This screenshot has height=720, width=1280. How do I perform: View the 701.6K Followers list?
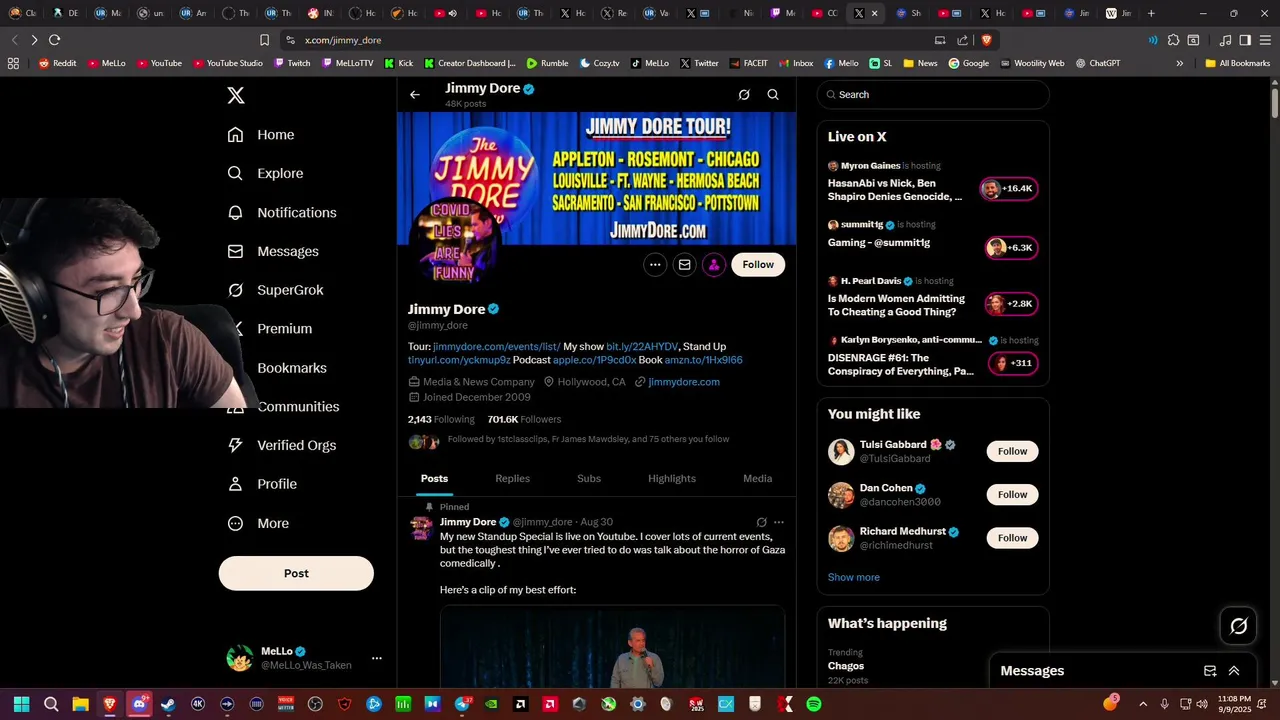click(524, 419)
